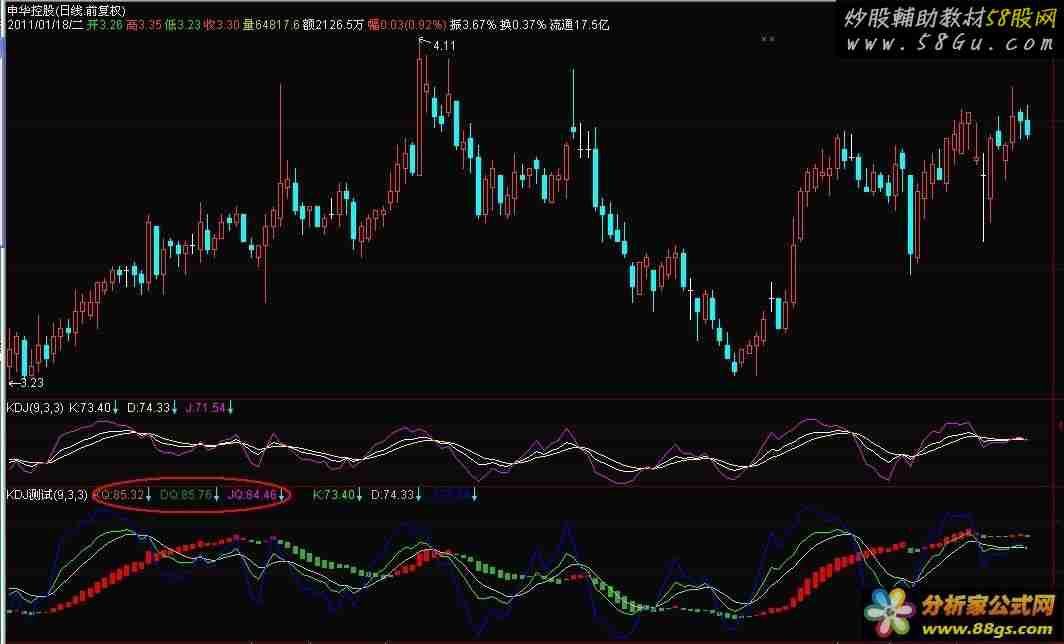Select the date text 2011/01/18/二
Screen dimensions: 1064x644
[45, 25]
